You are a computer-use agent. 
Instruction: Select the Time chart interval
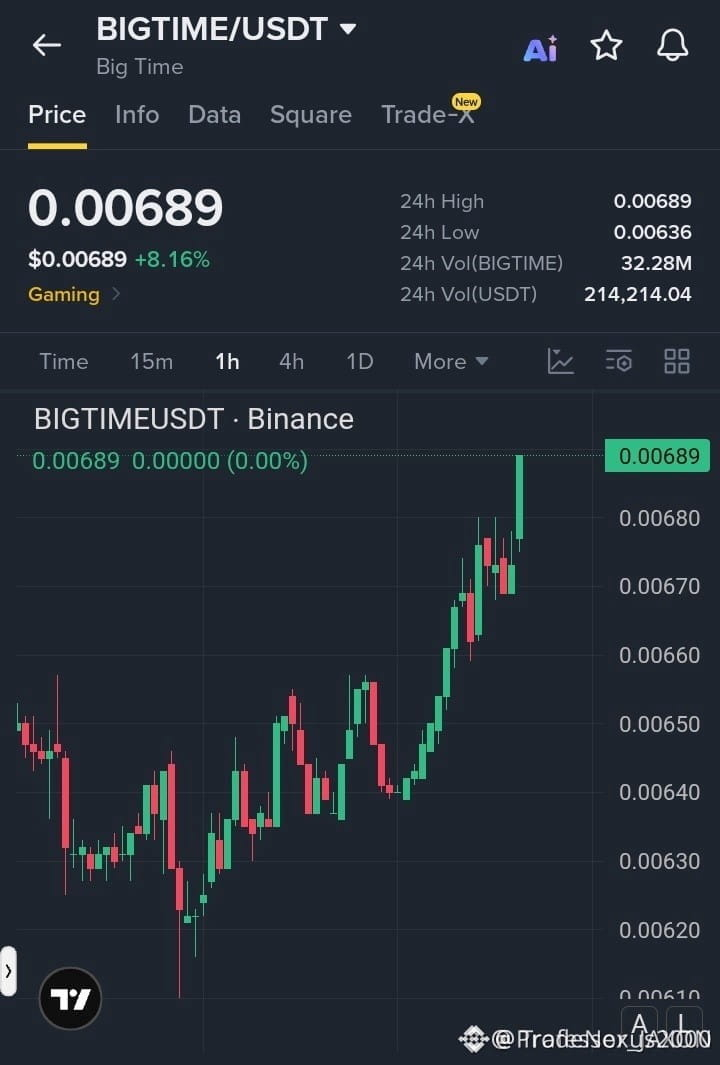(x=64, y=361)
